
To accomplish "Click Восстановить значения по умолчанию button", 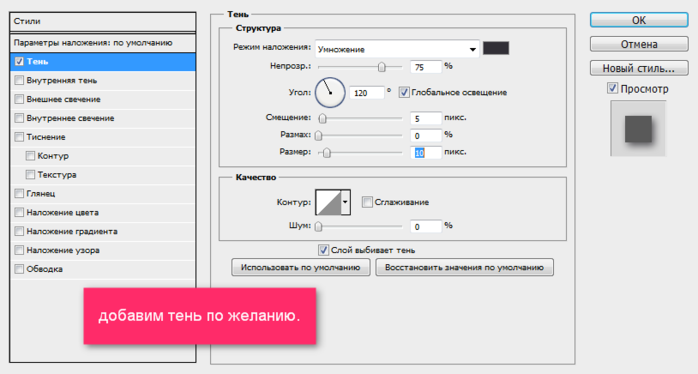I will click(x=464, y=267).
